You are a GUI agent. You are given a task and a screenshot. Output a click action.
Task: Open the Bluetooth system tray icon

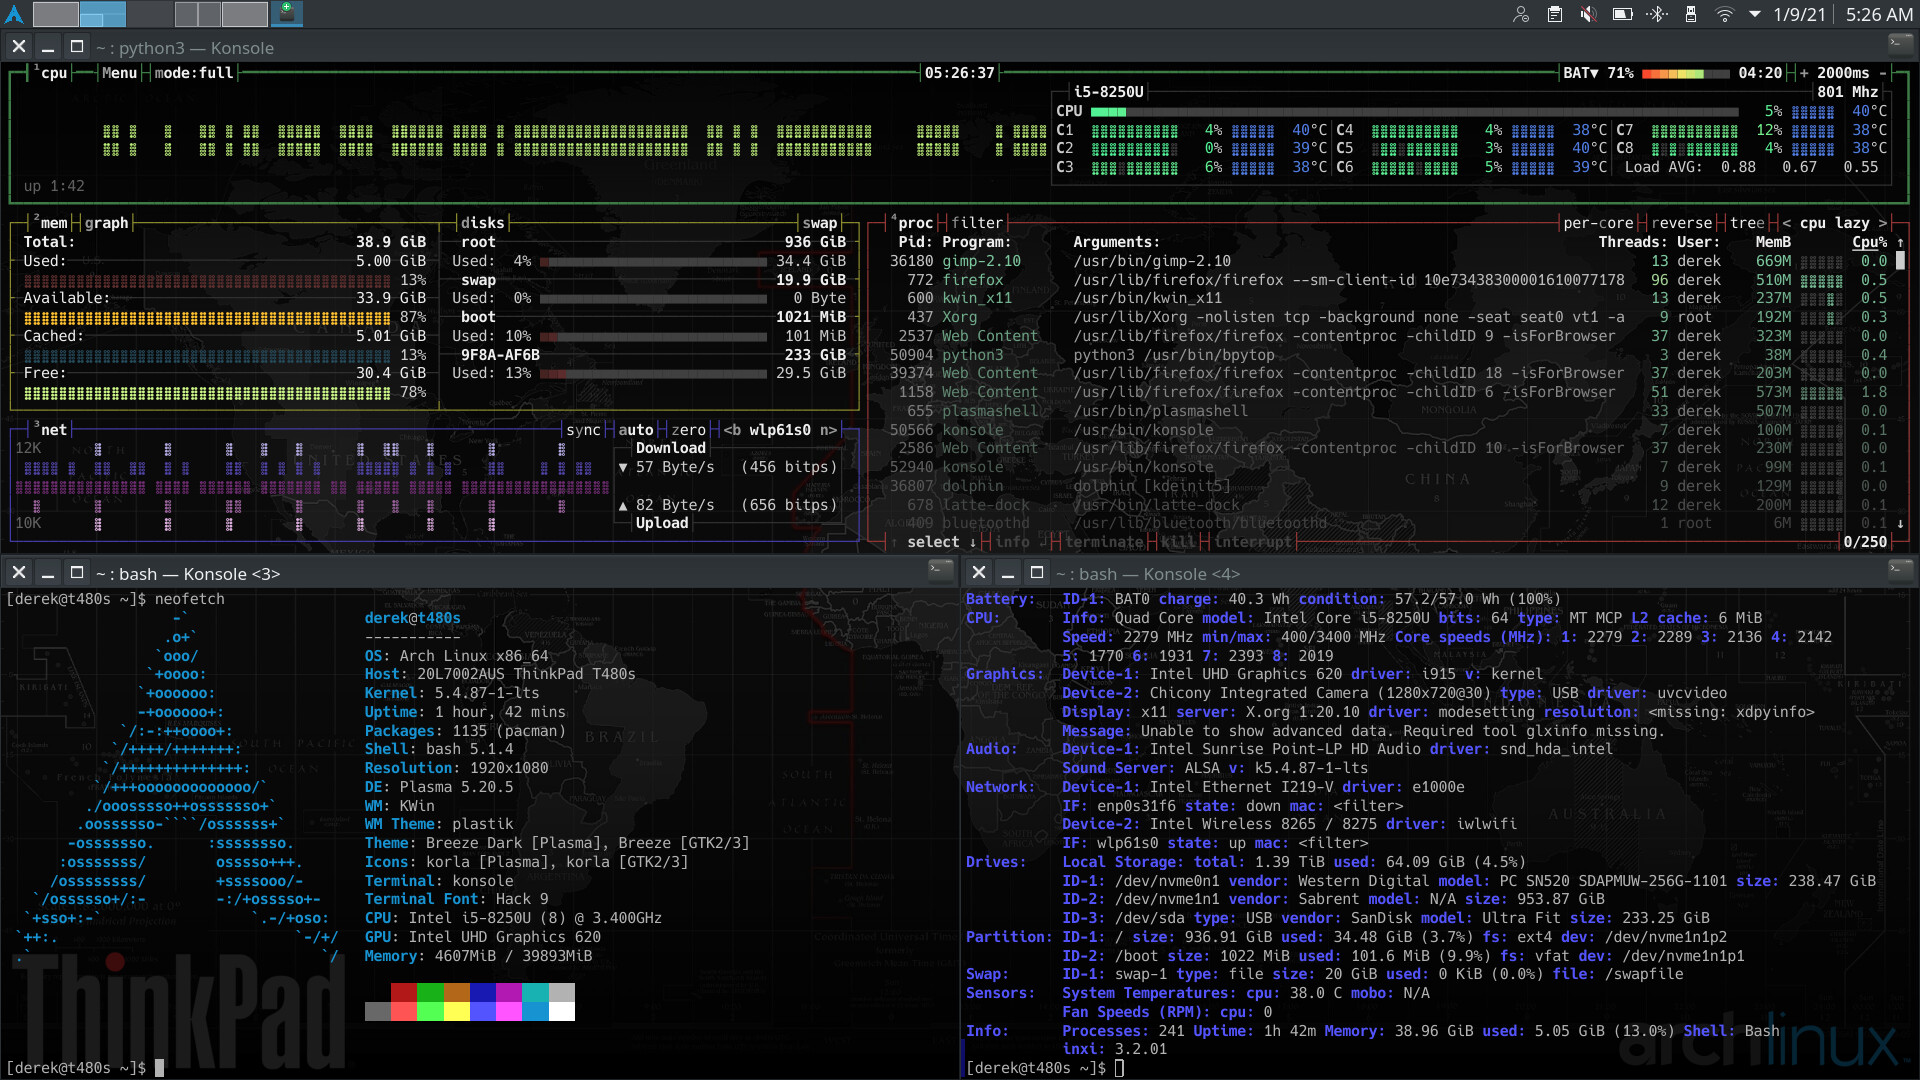coord(1659,14)
